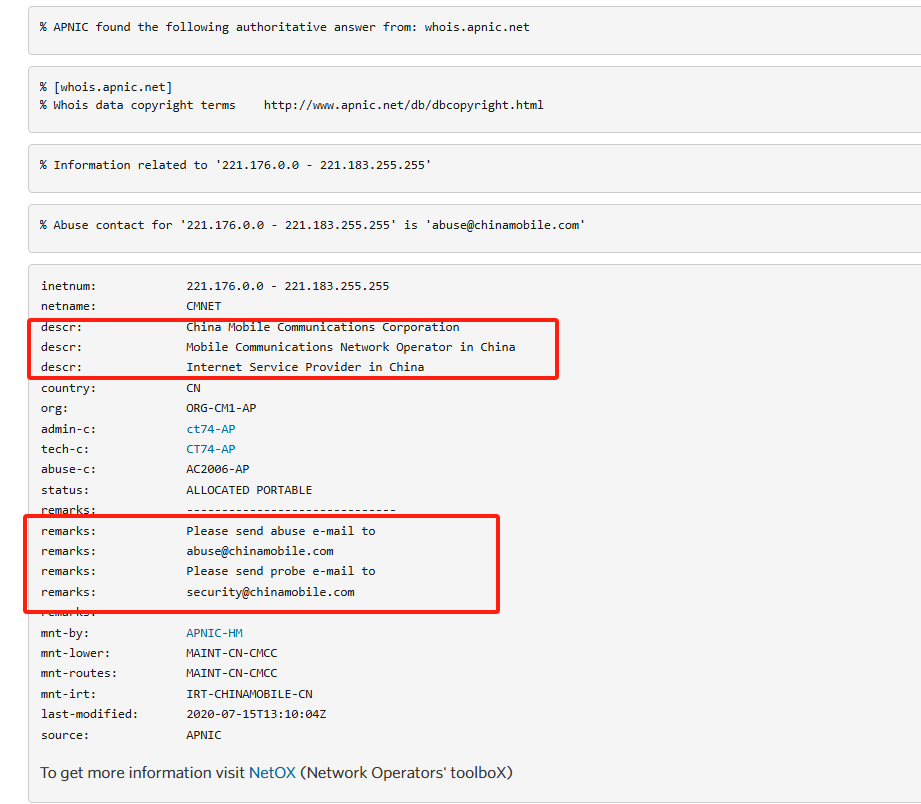Click the dashed remarks separator line
Image resolution: width=921 pixels, height=804 pixels.
tap(291, 510)
